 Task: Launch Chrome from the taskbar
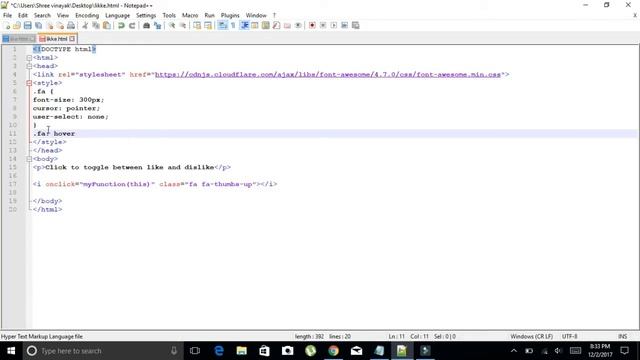coord(333,351)
